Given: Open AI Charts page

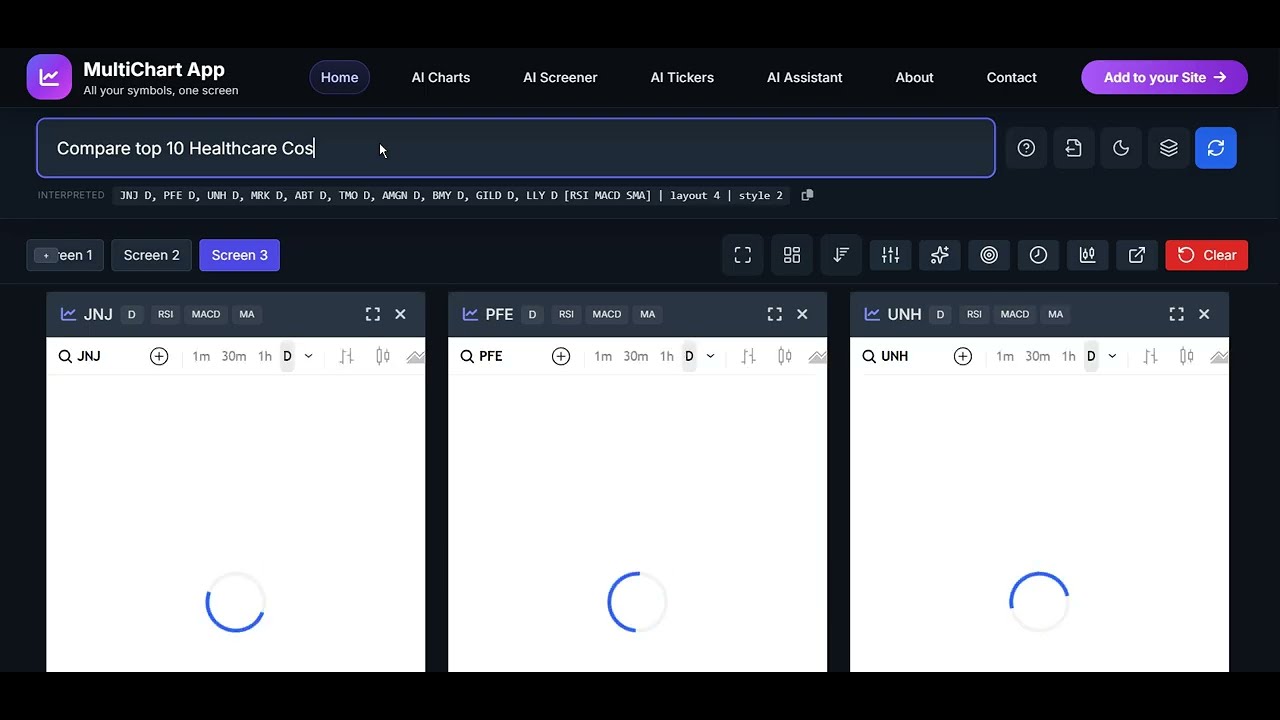Looking at the screenshot, I should (x=441, y=77).
